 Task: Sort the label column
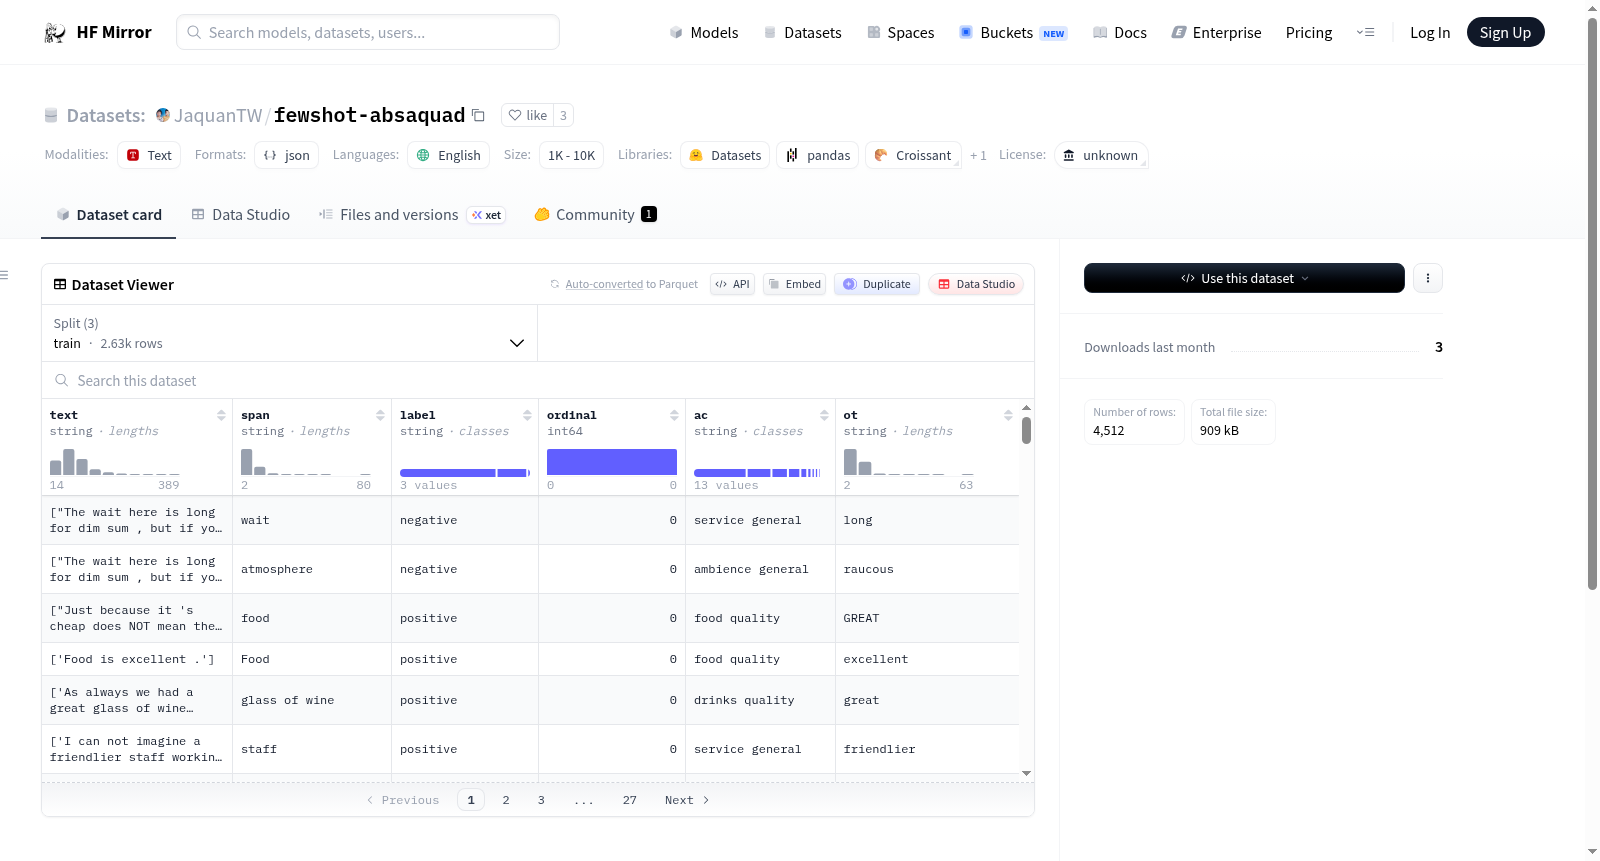coord(527,415)
